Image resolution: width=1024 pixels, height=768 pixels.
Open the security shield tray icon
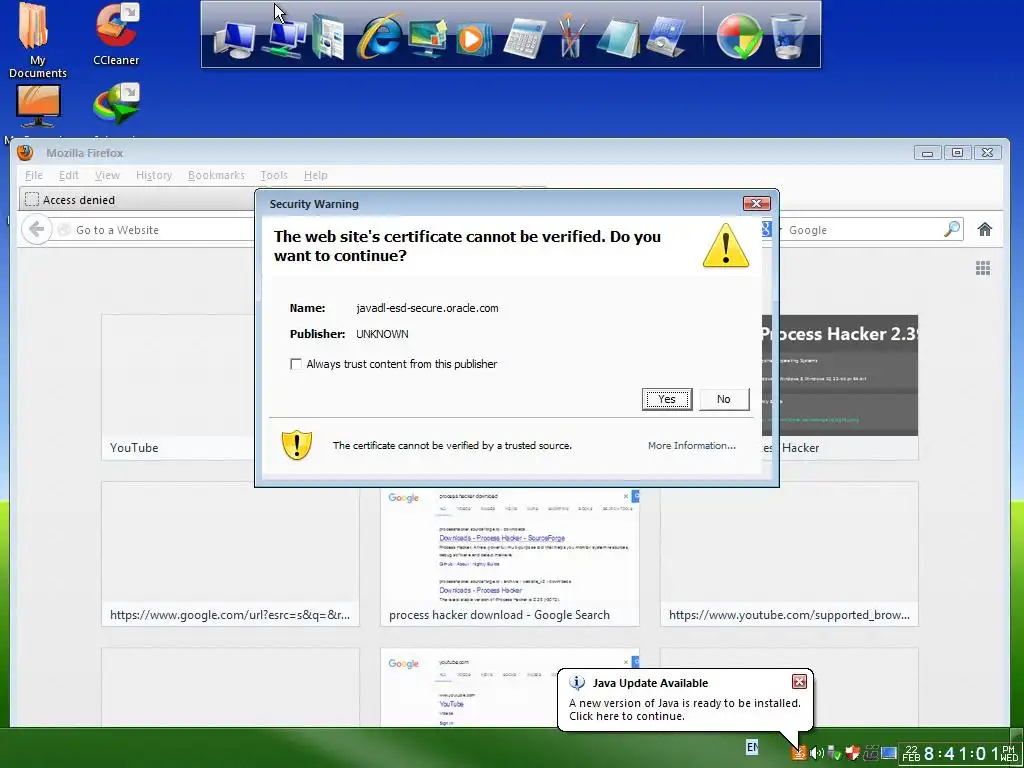click(x=852, y=753)
